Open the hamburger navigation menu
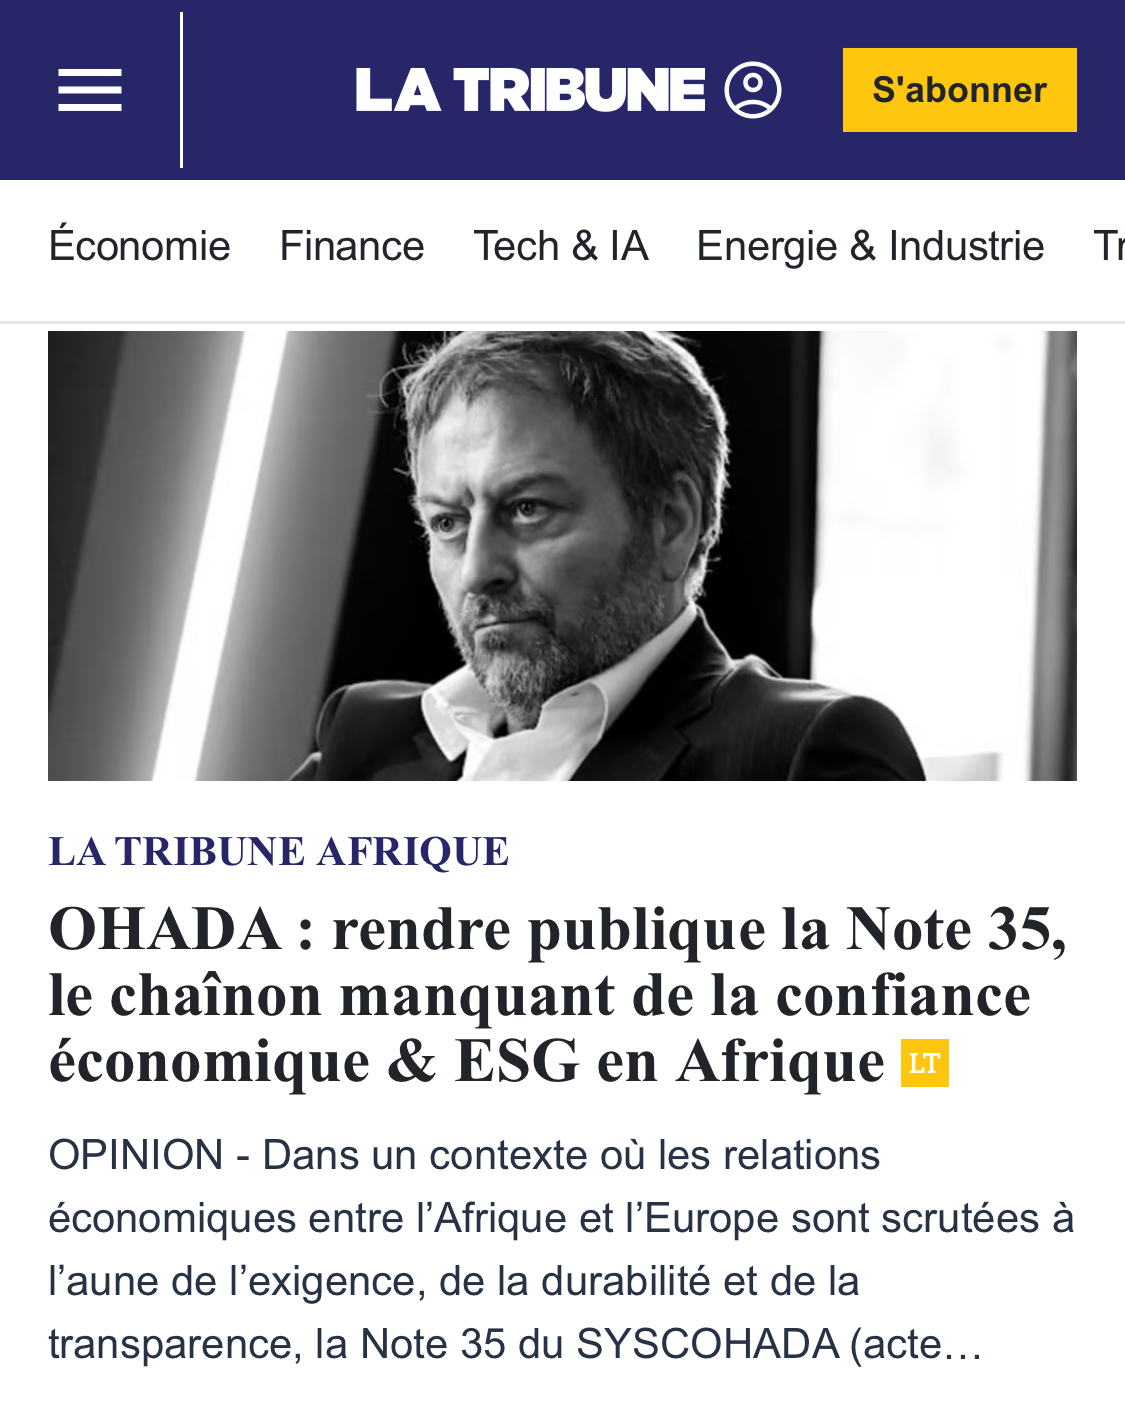The width and height of the screenshot is (1125, 1412). 88,88
